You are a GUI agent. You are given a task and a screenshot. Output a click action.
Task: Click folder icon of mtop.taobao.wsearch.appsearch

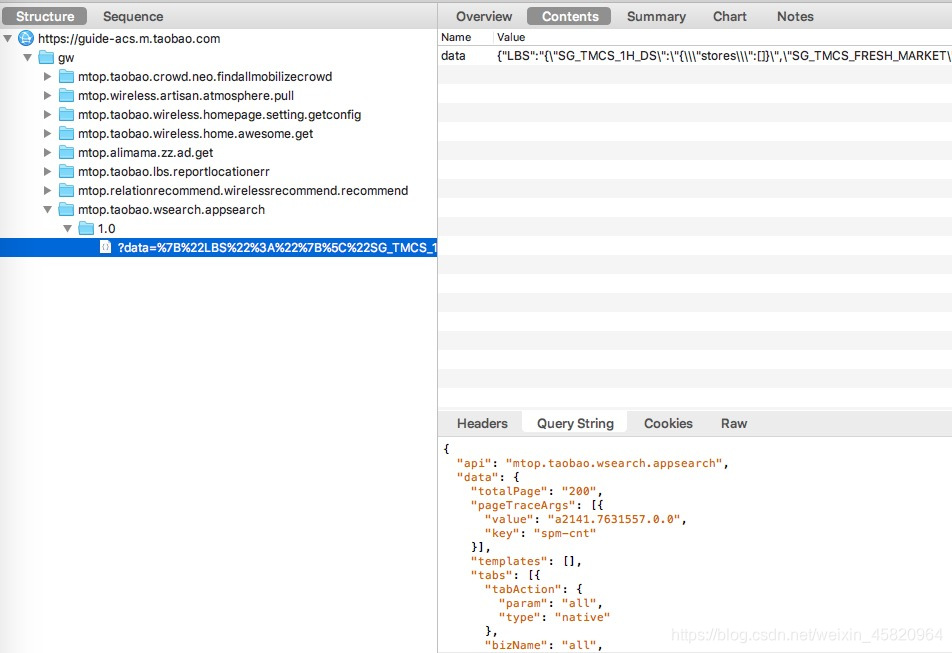point(66,209)
